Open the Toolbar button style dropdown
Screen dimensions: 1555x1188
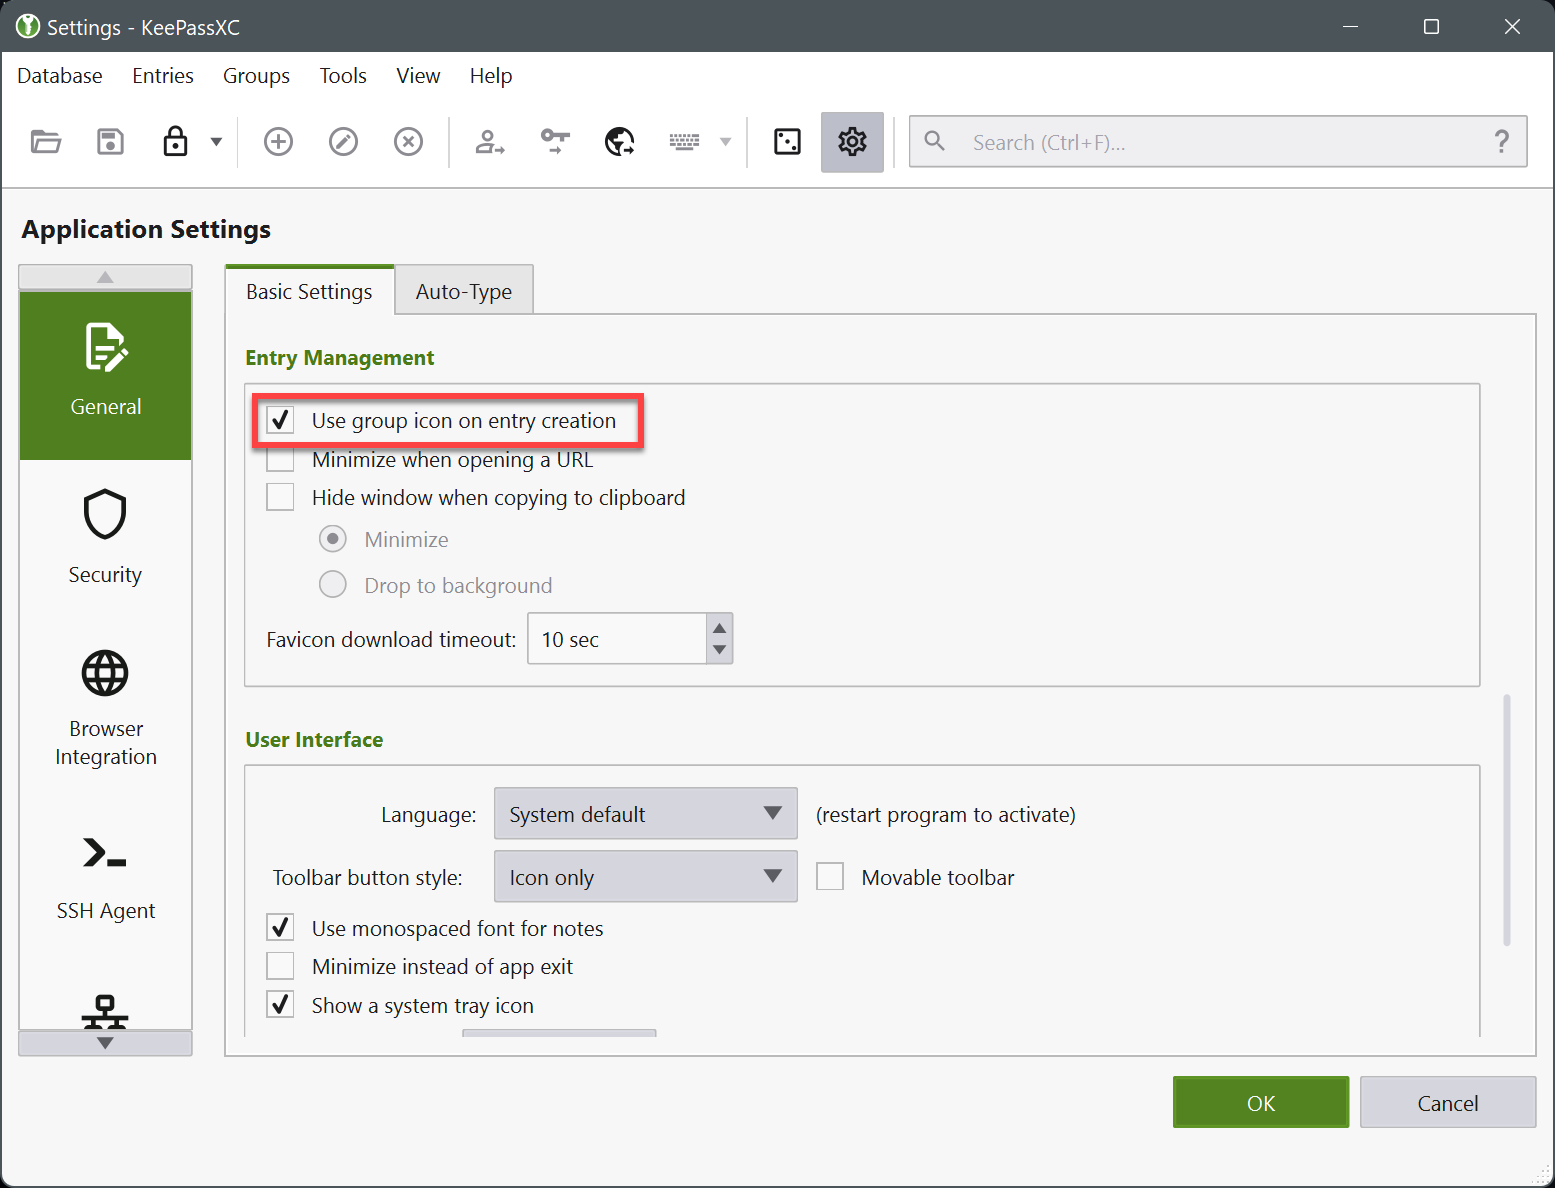pyautogui.click(x=644, y=876)
